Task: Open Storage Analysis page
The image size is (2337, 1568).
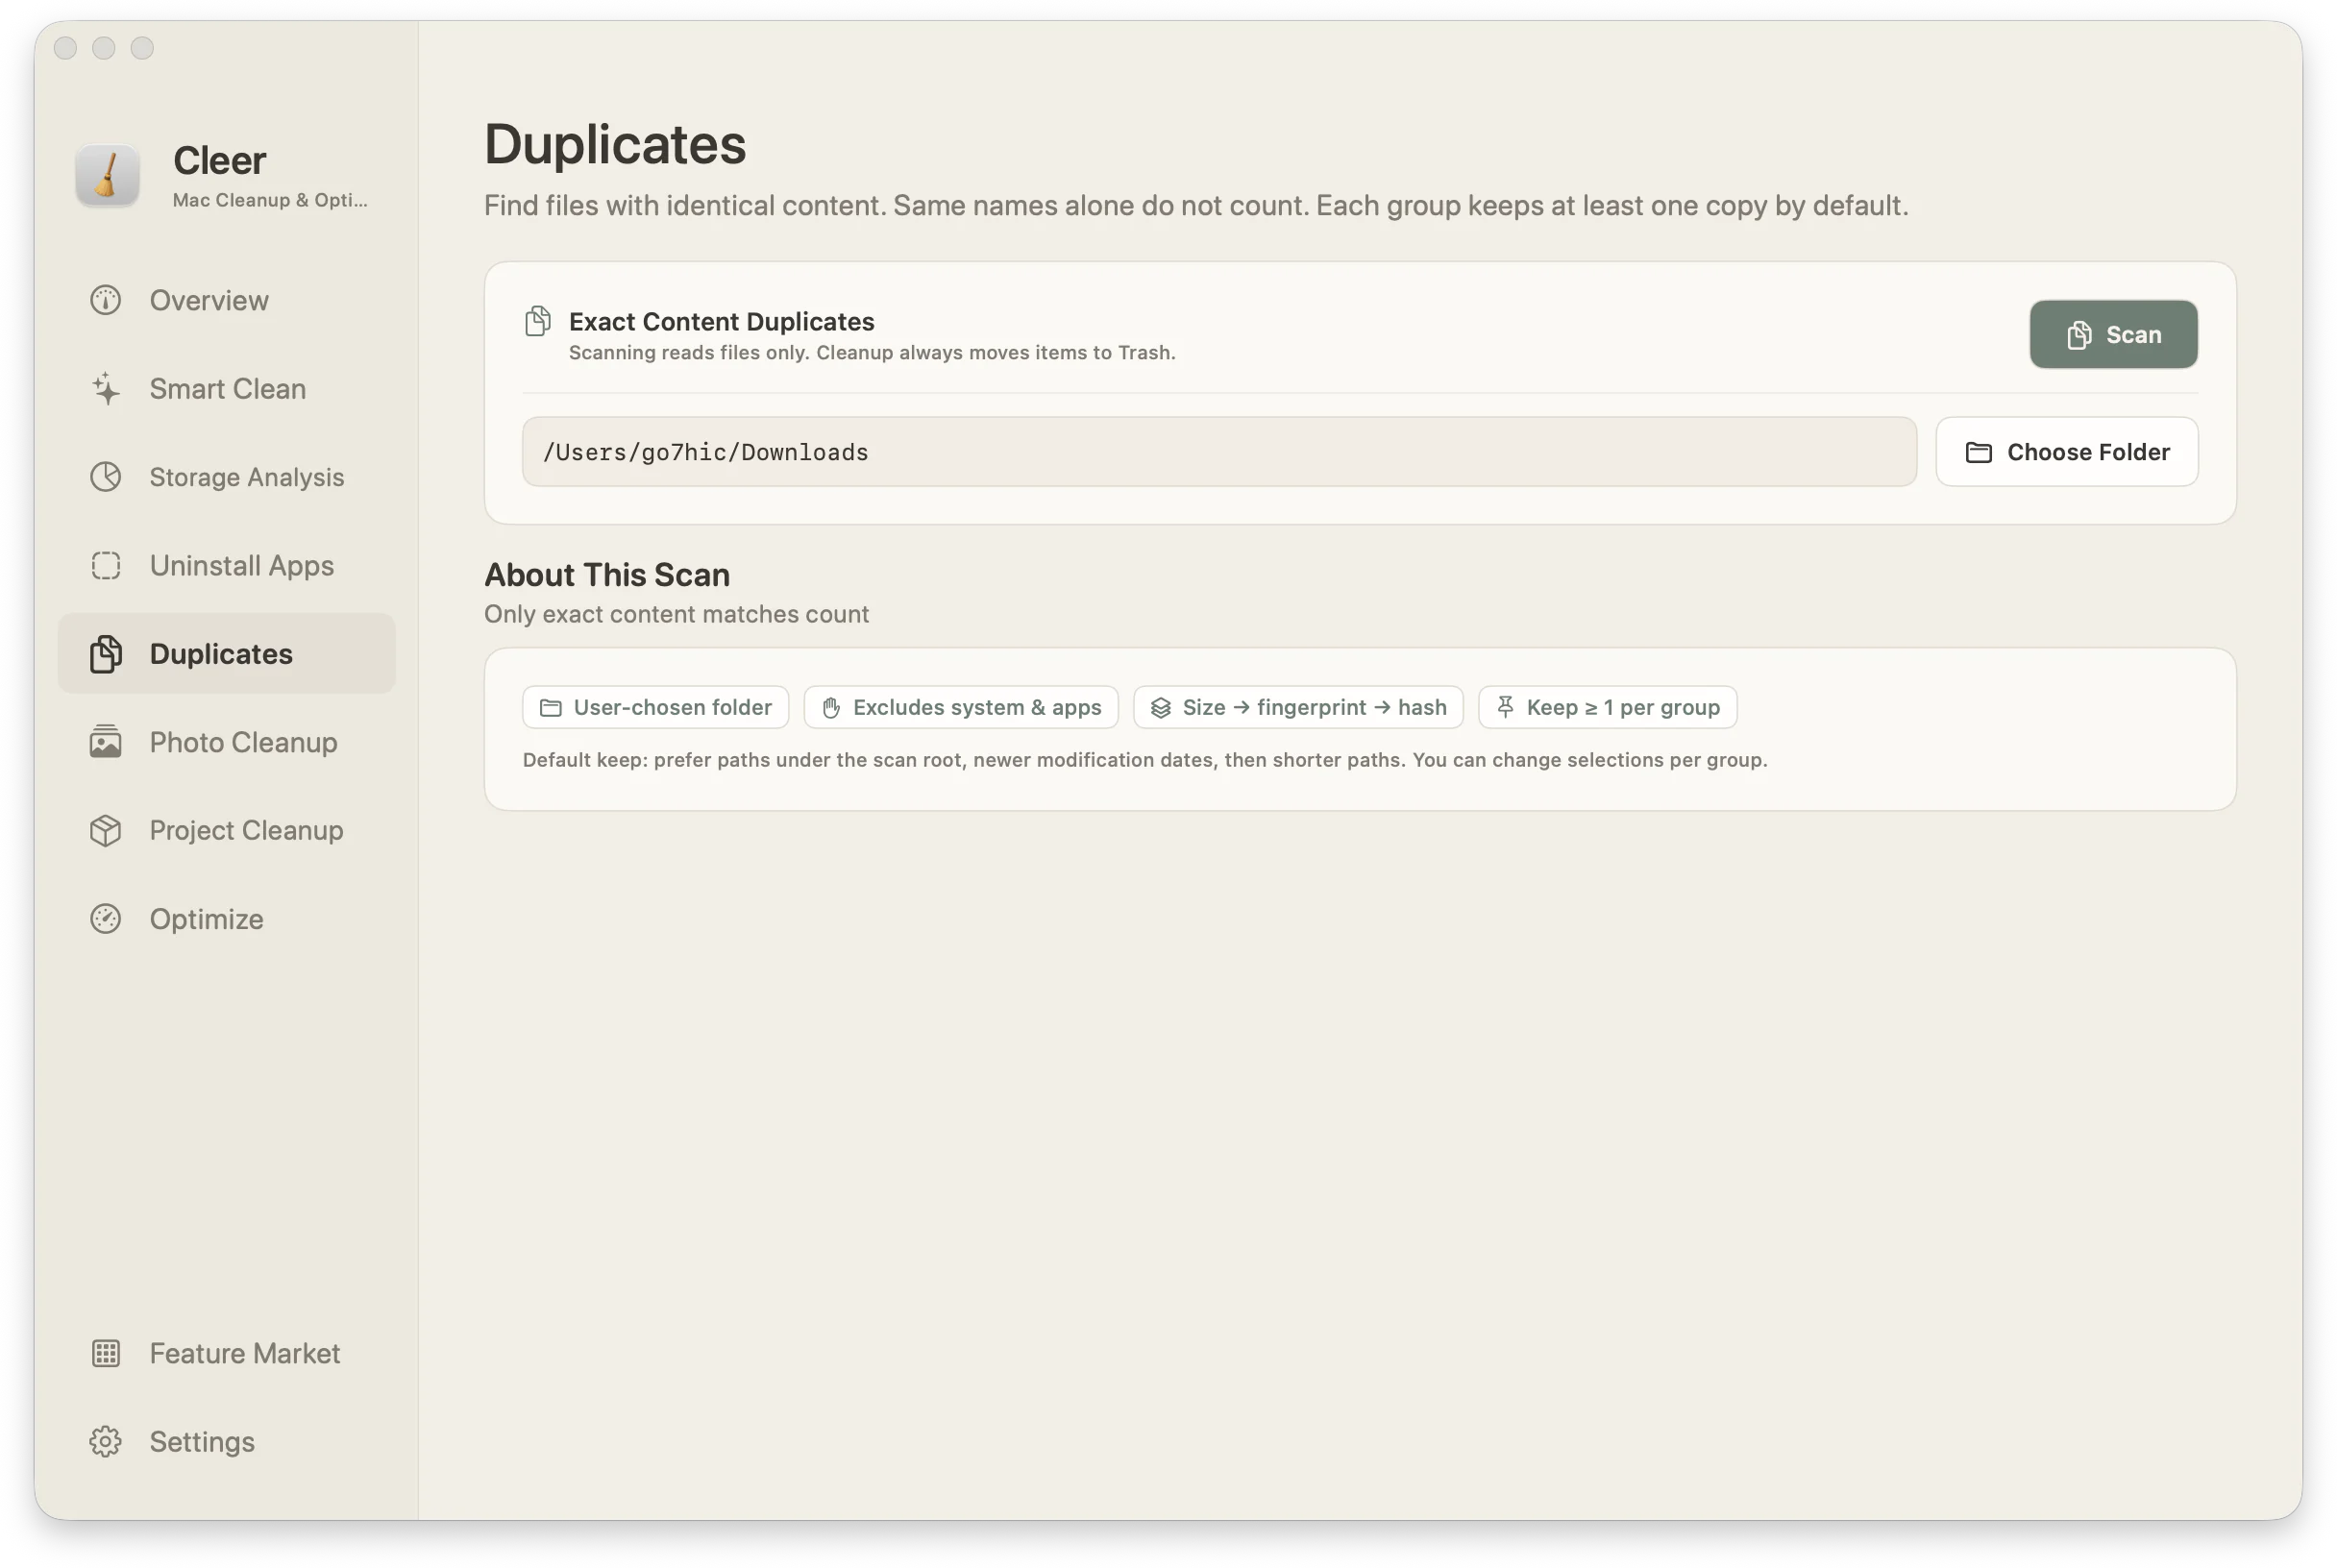Action: [x=227, y=477]
